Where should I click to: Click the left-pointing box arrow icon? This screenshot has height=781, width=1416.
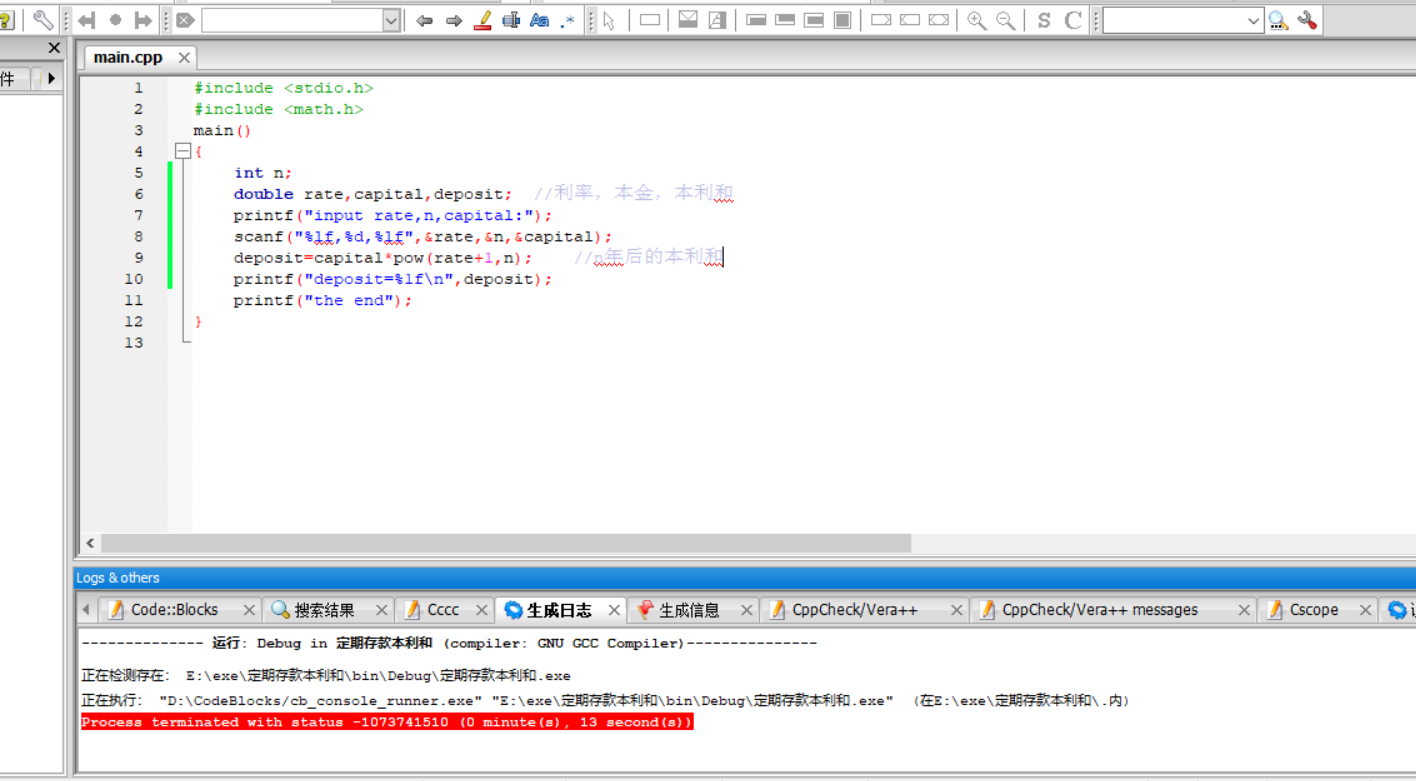click(x=910, y=20)
